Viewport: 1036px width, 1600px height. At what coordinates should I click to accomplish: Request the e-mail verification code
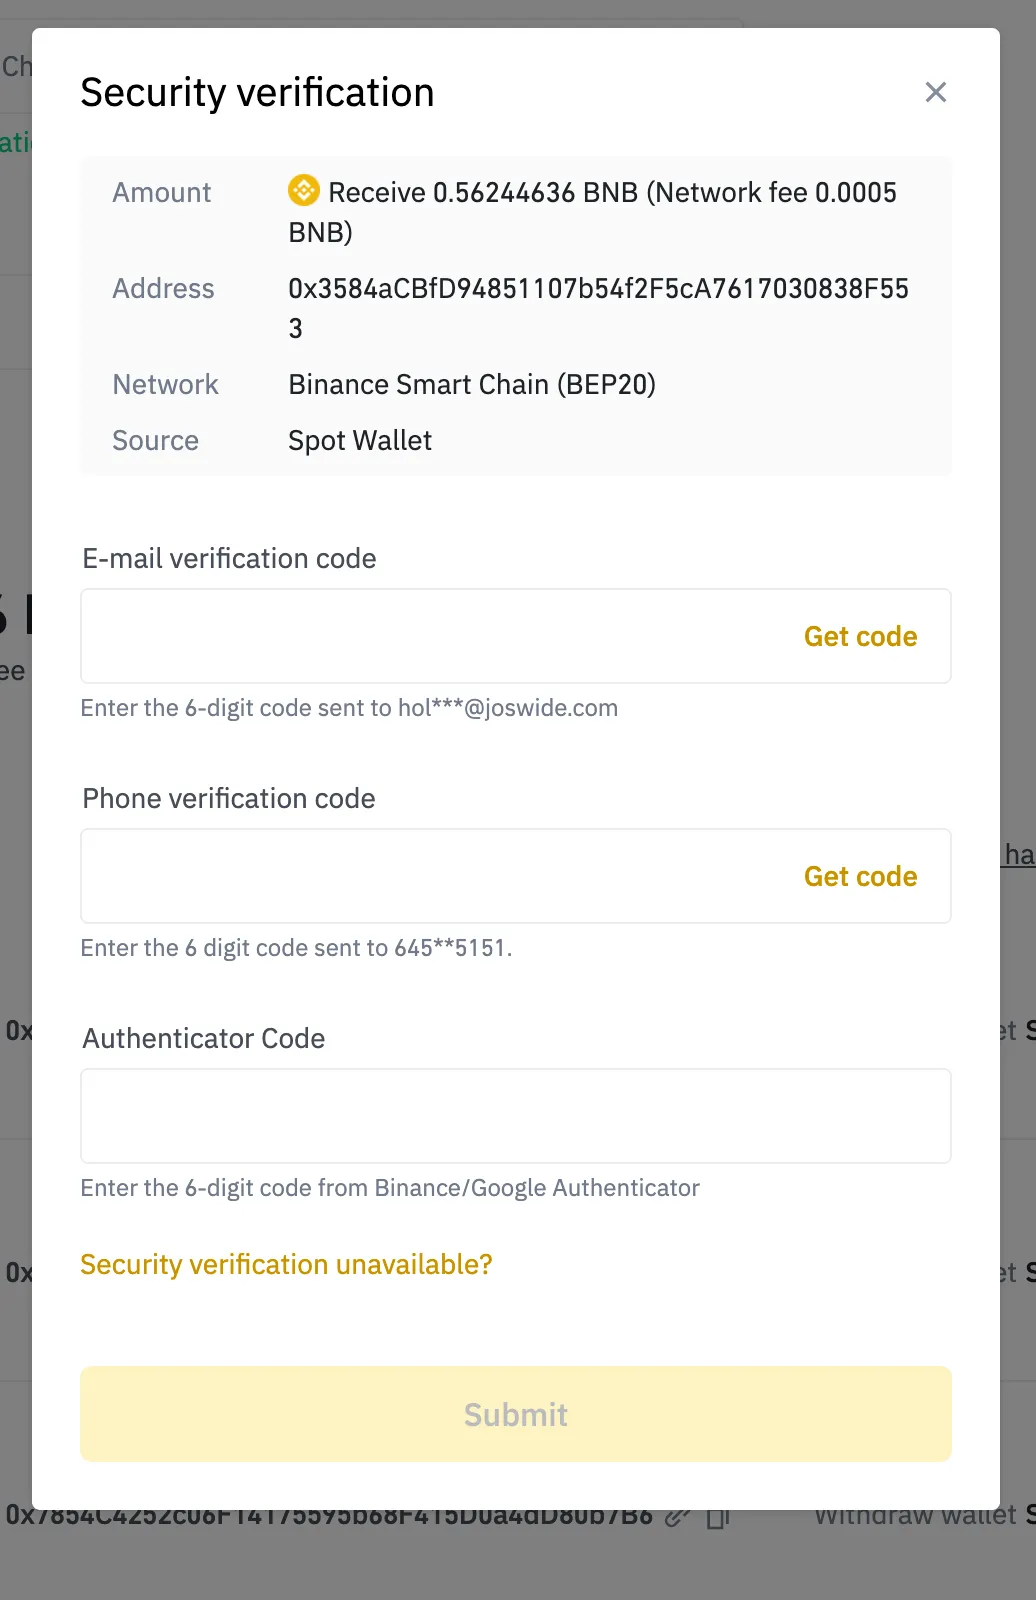[860, 636]
